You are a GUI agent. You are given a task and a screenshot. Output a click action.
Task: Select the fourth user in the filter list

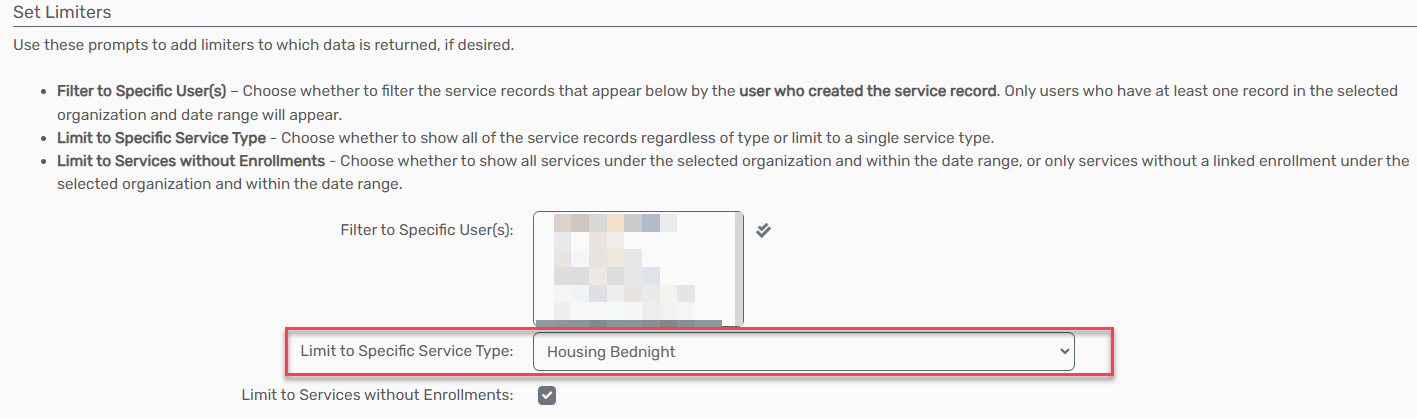pos(606,275)
